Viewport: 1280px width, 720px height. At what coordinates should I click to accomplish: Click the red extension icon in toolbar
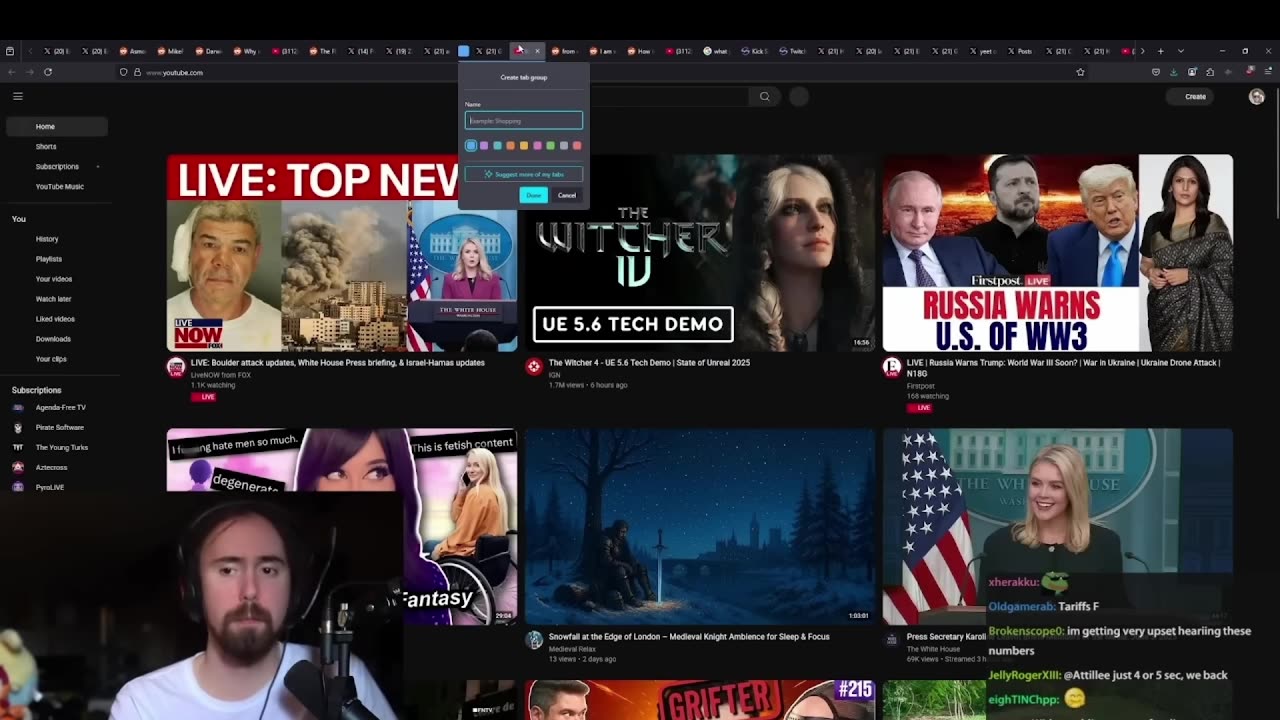[x=1249, y=71]
